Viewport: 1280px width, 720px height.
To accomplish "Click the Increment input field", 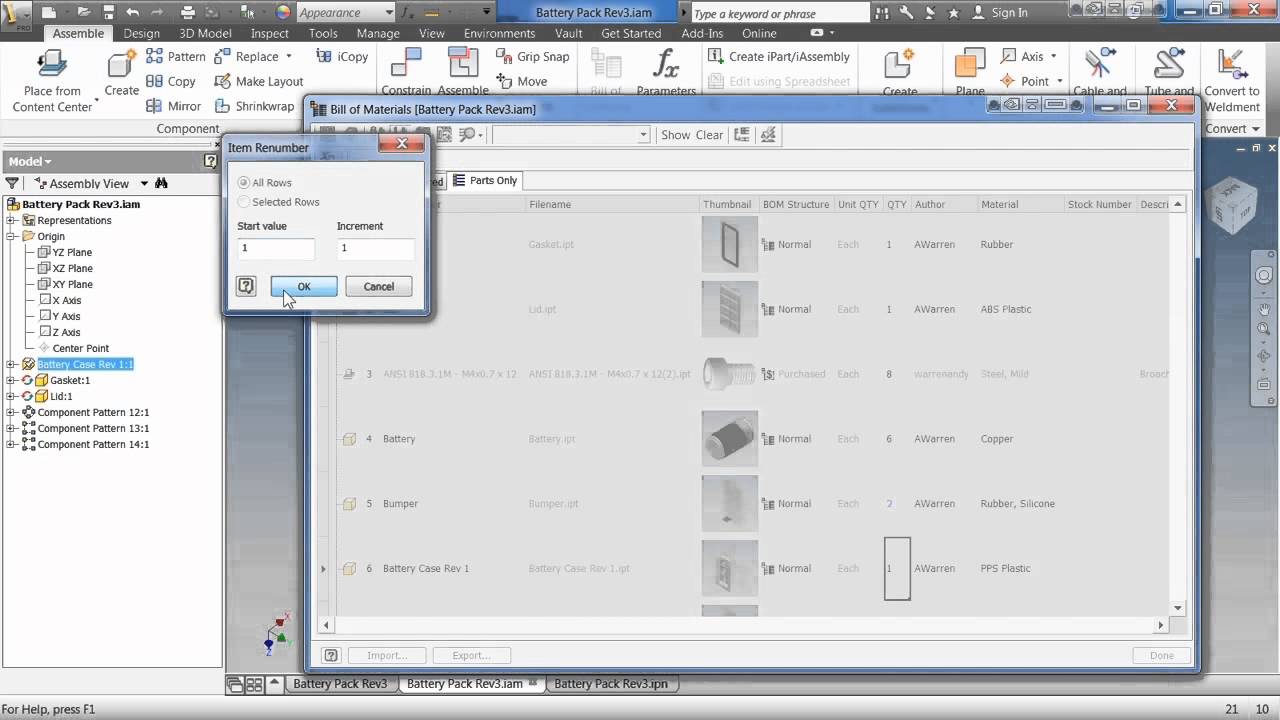I will (x=375, y=248).
